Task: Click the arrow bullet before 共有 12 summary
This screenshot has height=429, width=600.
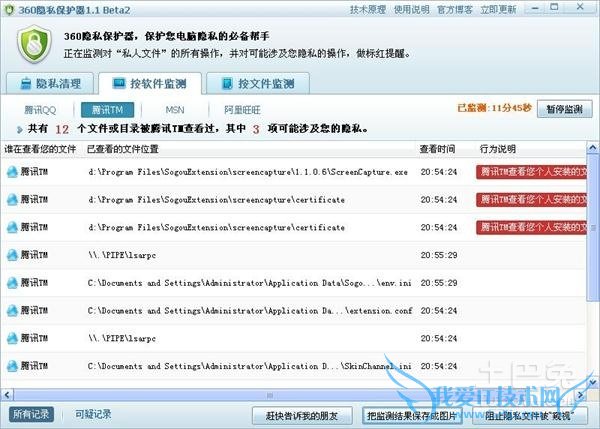Action: pyautogui.click(x=20, y=129)
